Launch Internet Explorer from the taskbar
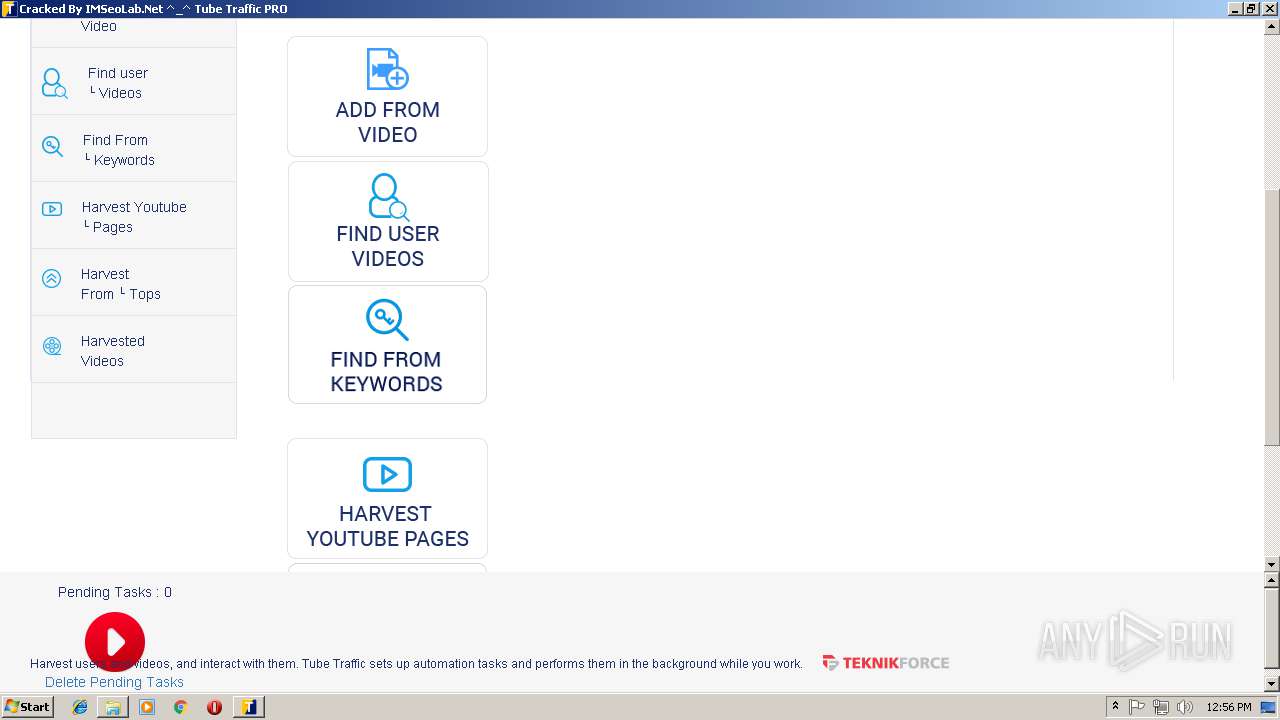The height and width of the screenshot is (720, 1280). pyautogui.click(x=80, y=707)
